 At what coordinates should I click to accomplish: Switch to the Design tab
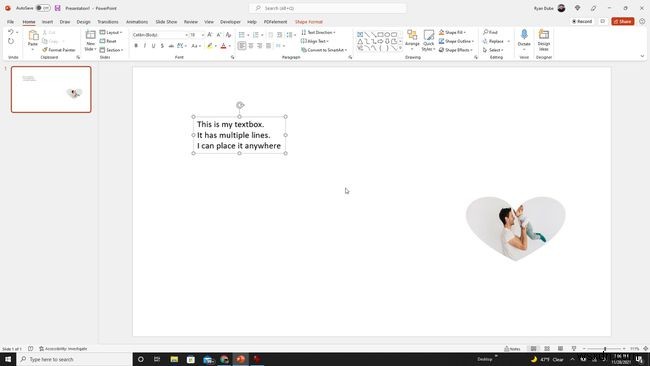(x=83, y=22)
